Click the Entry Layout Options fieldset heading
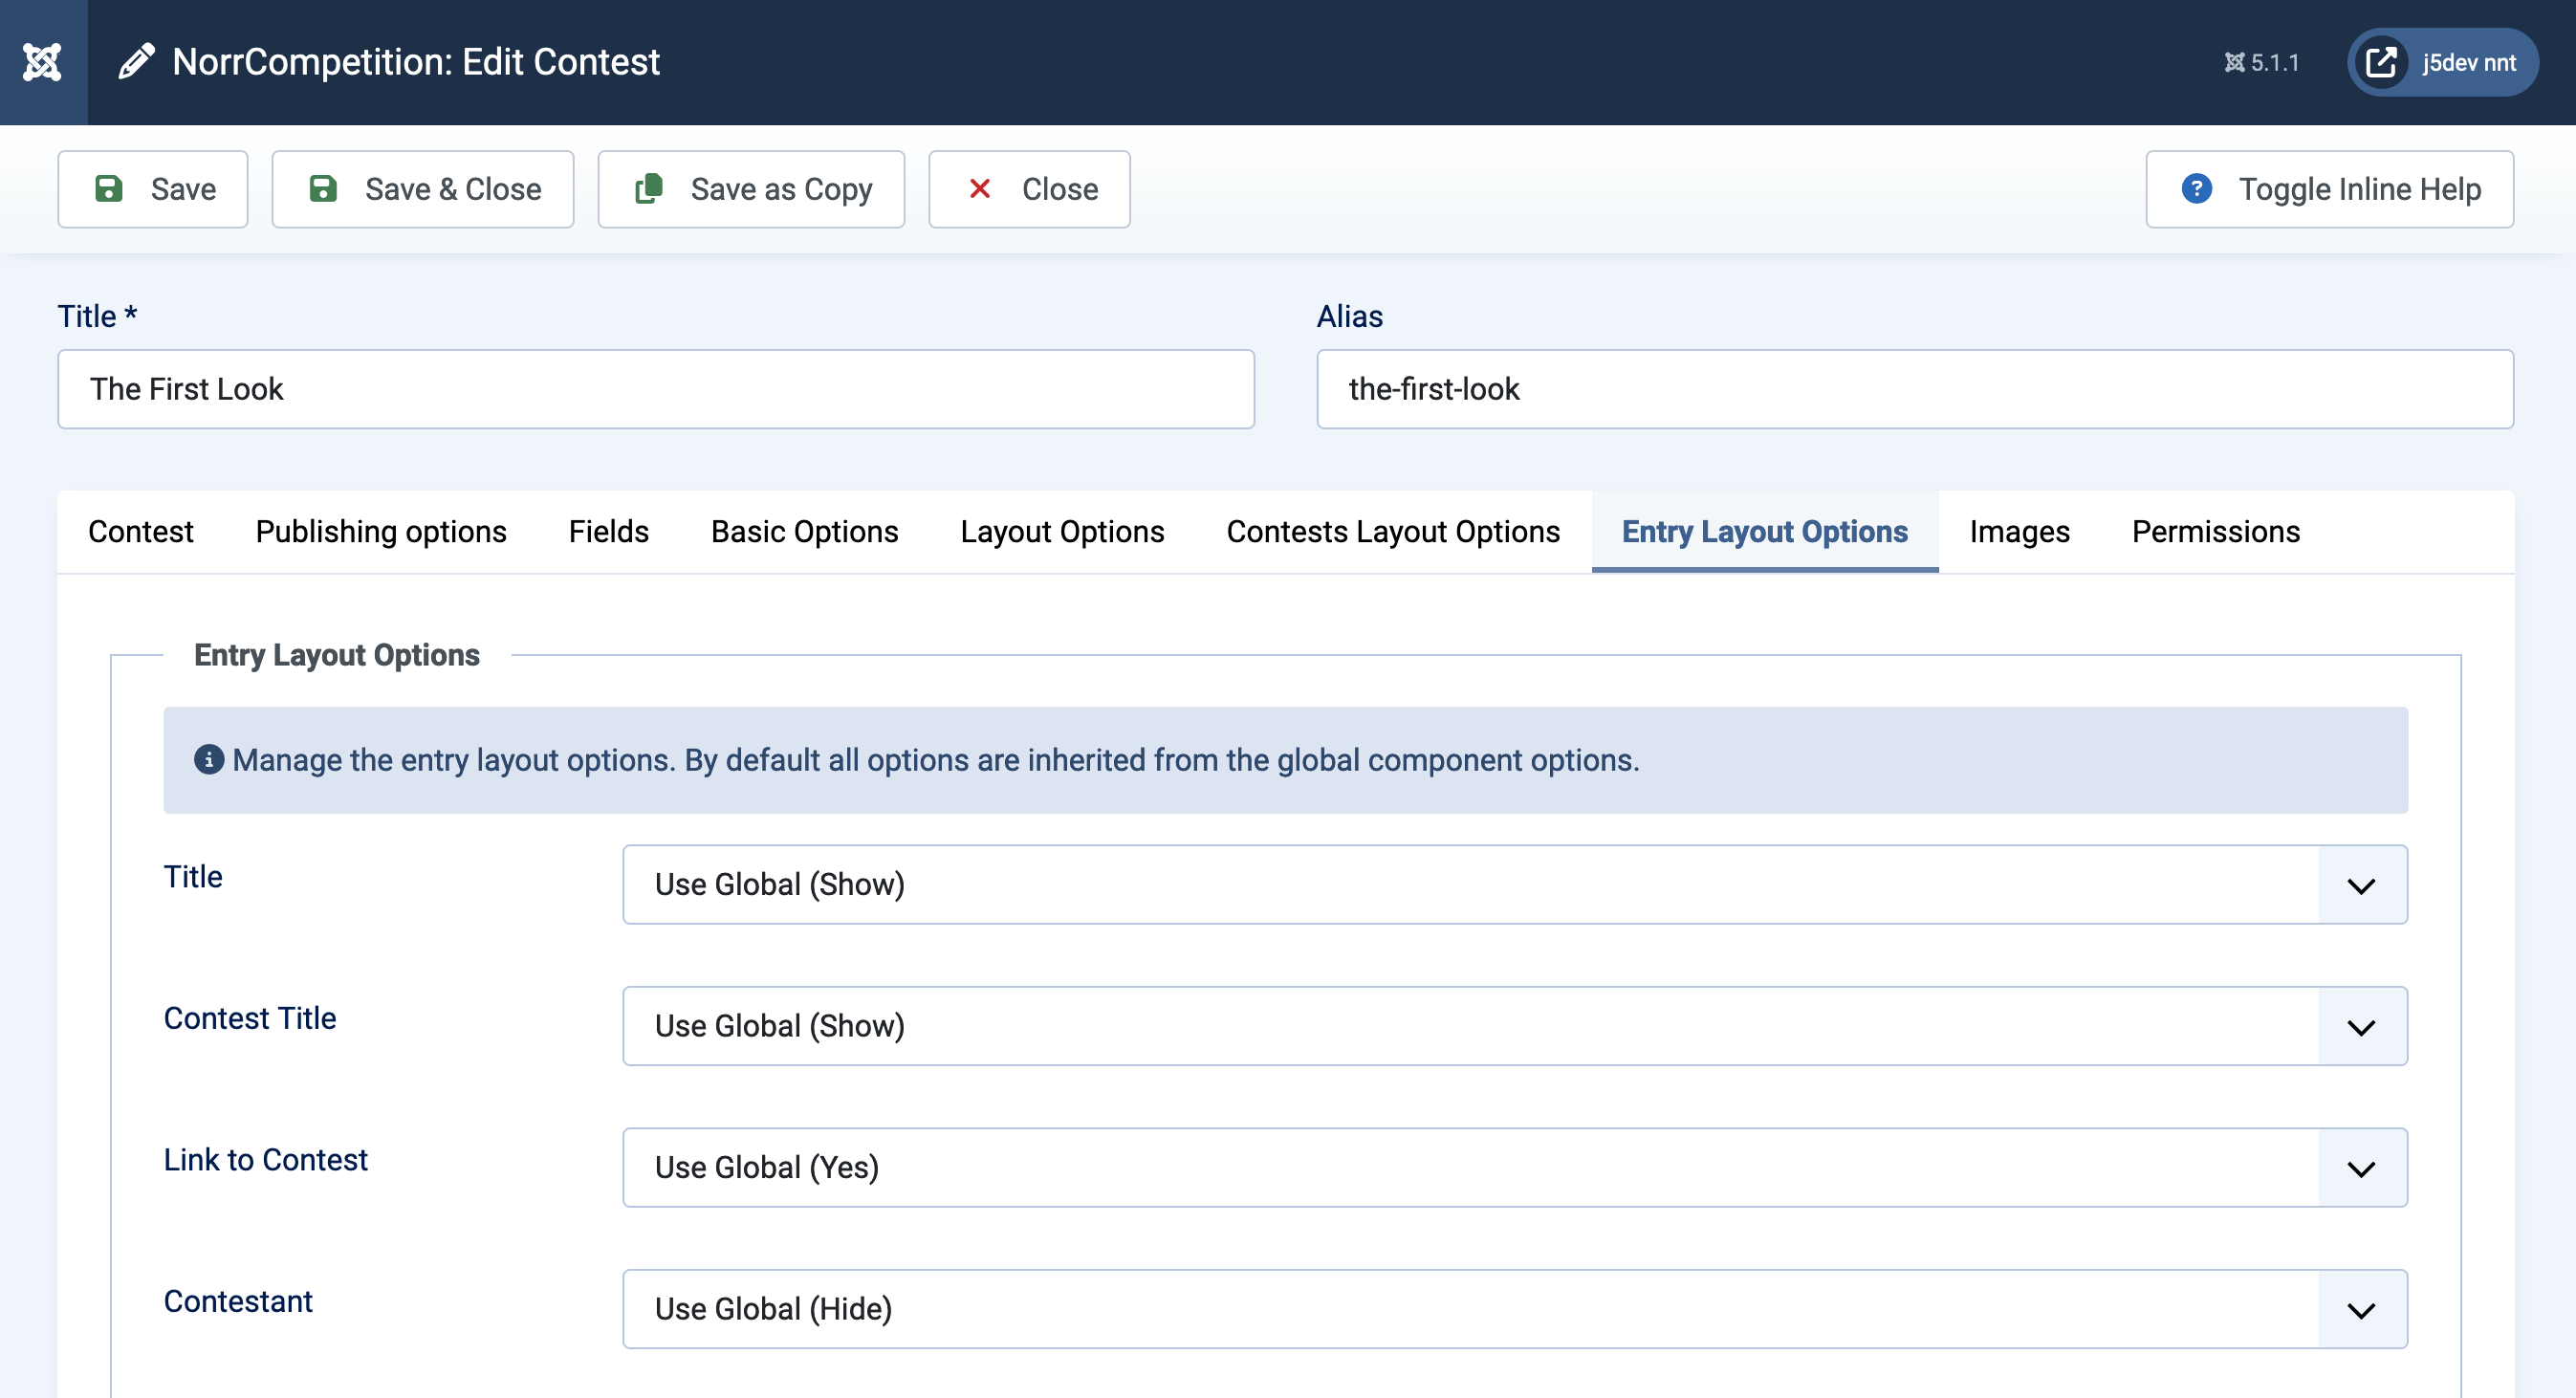 pos(337,655)
